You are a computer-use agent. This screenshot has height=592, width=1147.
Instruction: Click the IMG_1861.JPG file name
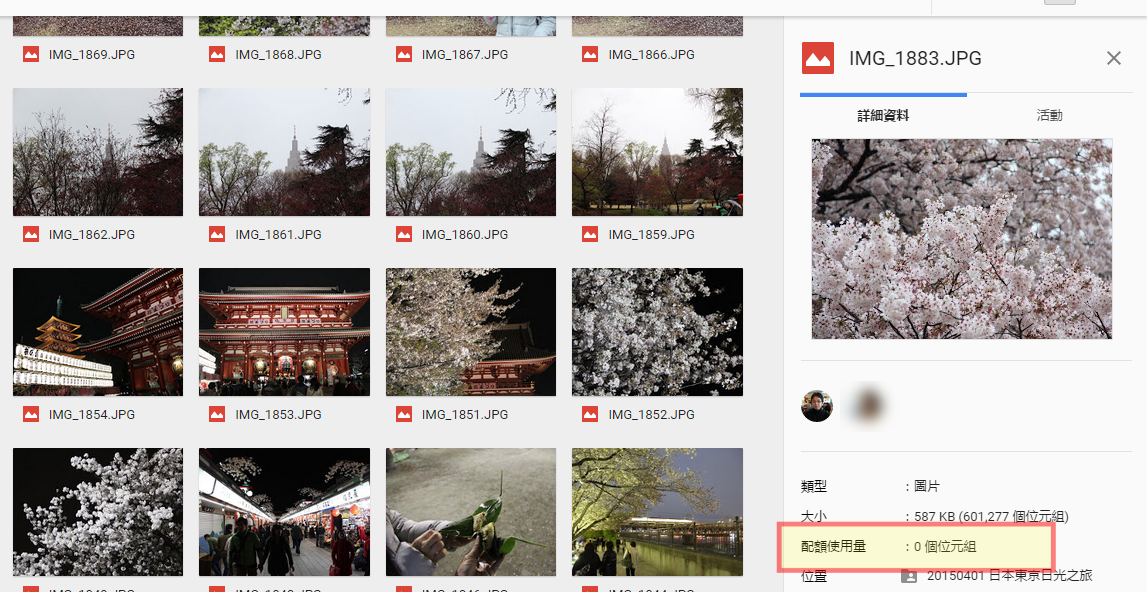click(x=278, y=234)
